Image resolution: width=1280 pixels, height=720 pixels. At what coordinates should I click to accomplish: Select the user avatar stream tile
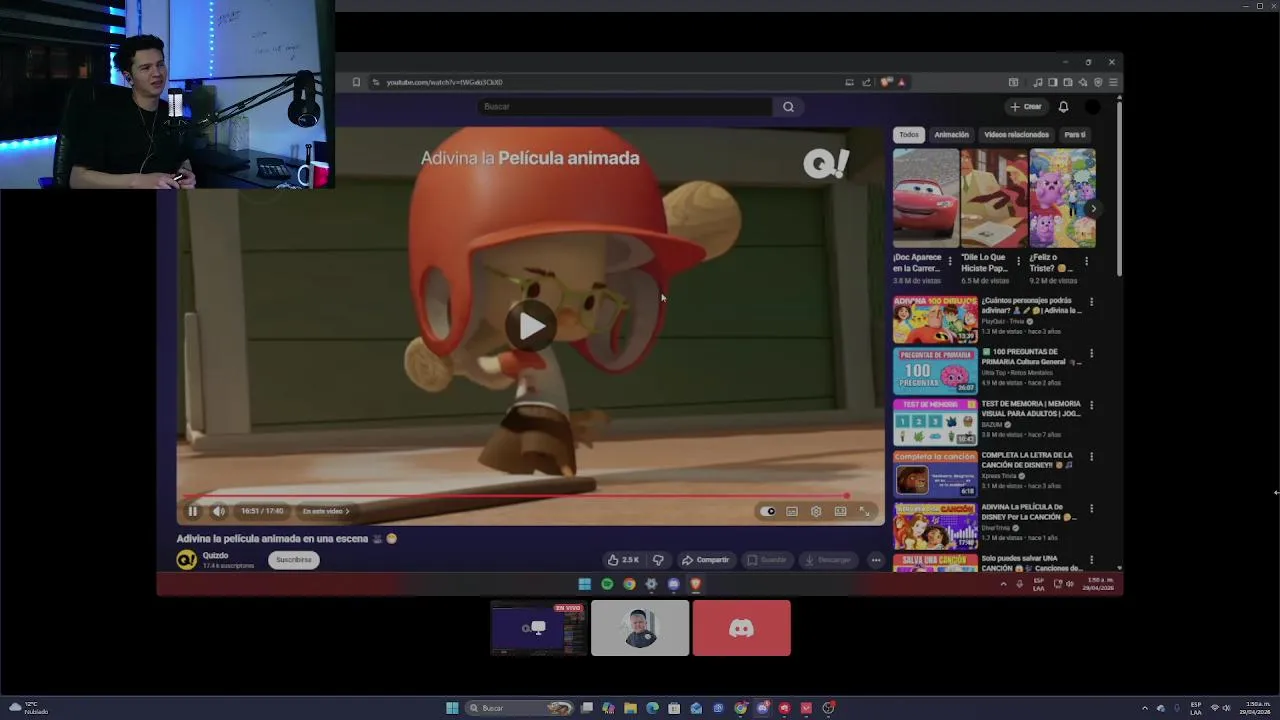640,628
